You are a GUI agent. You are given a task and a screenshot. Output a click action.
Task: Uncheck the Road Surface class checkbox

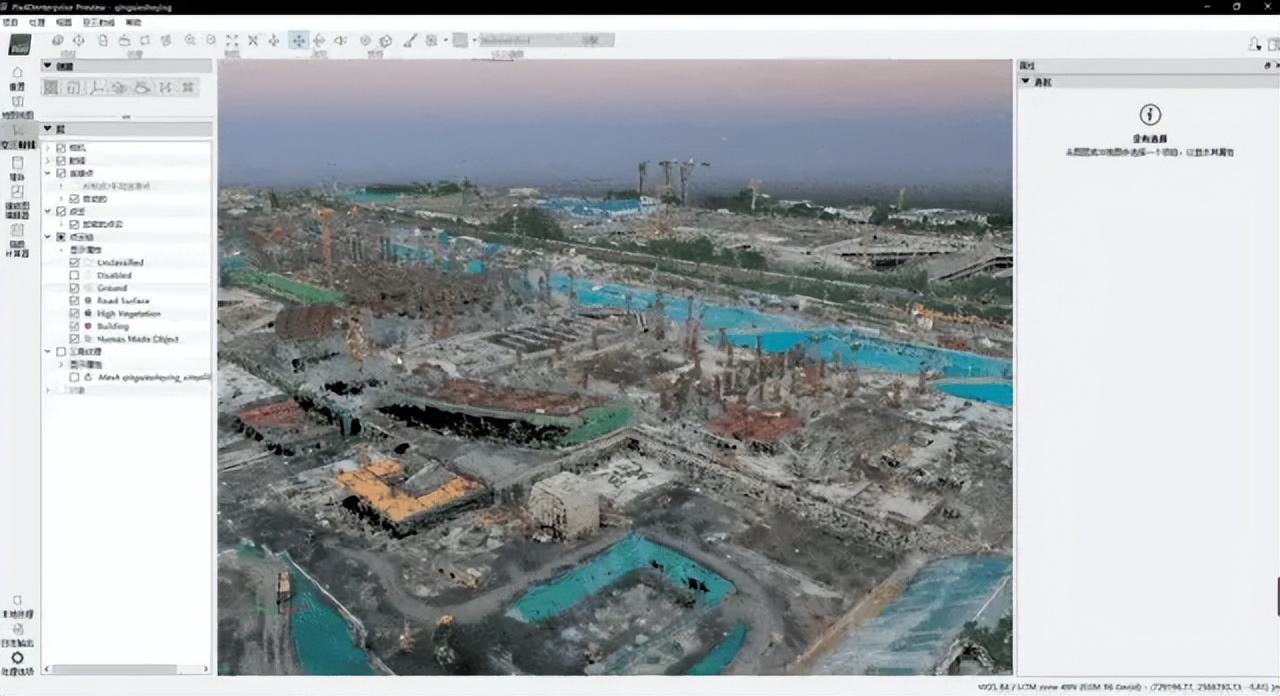click(75, 300)
